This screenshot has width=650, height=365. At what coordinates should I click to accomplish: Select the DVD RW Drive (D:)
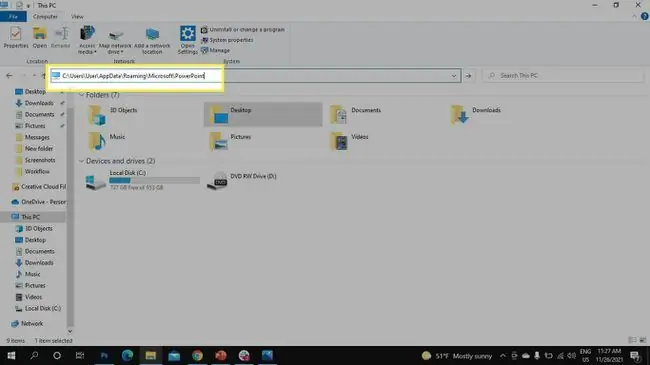pyautogui.click(x=243, y=180)
